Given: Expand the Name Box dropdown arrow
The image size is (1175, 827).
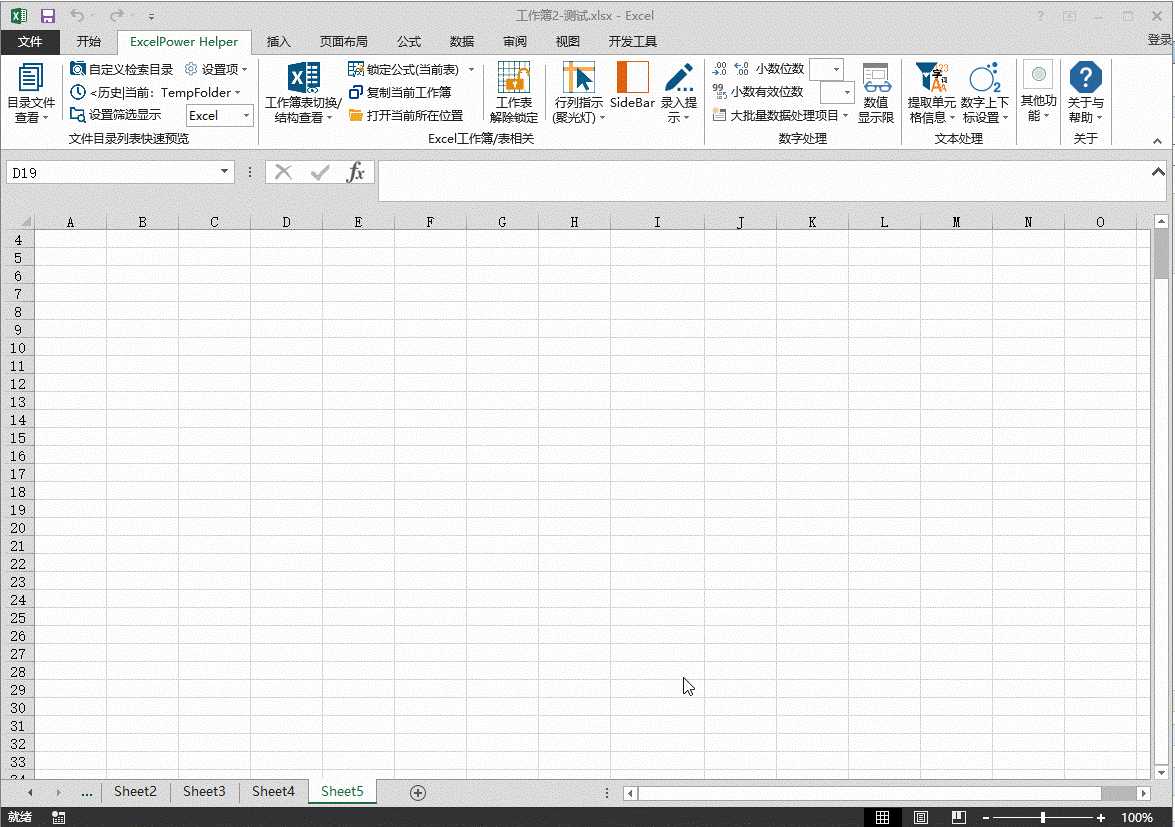Looking at the screenshot, I should point(224,172).
